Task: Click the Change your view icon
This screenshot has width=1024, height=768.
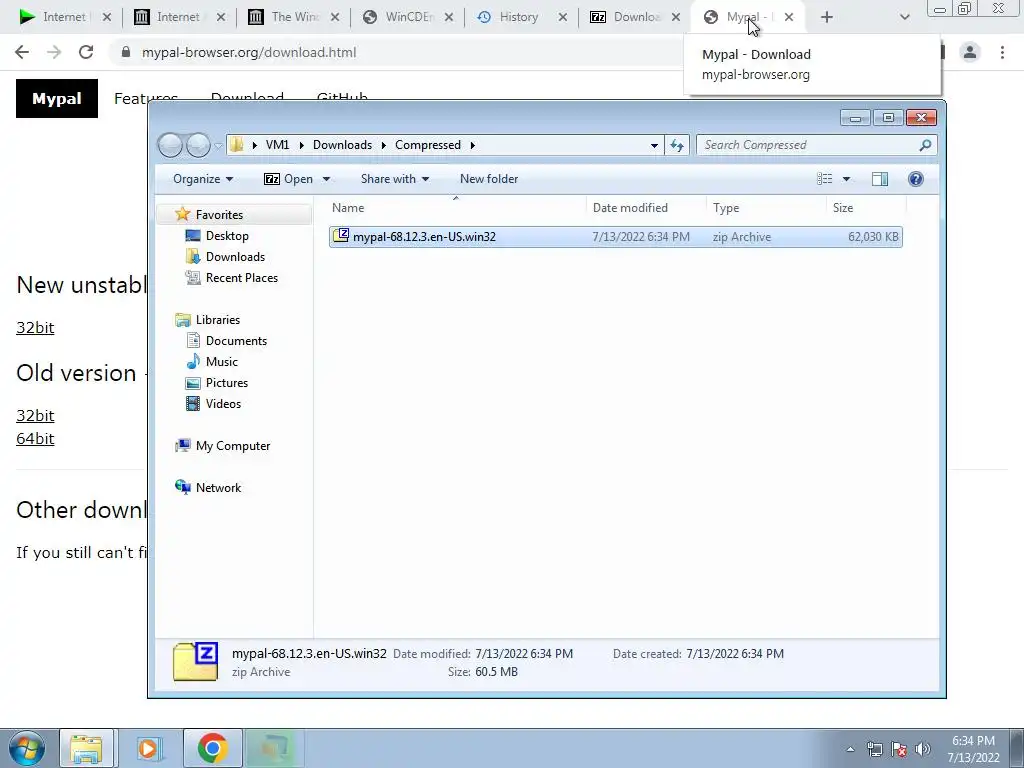Action: pos(825,179)
